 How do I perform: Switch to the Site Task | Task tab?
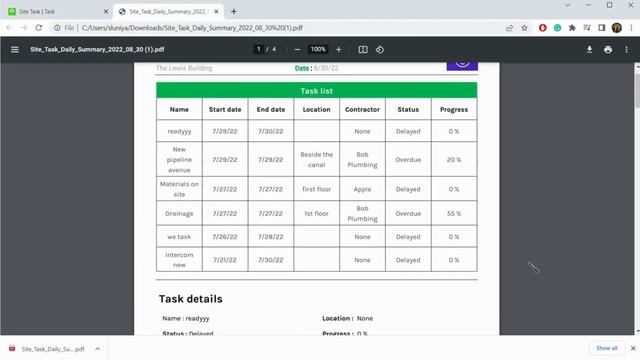pyautogui.click(x=56, y=11)
